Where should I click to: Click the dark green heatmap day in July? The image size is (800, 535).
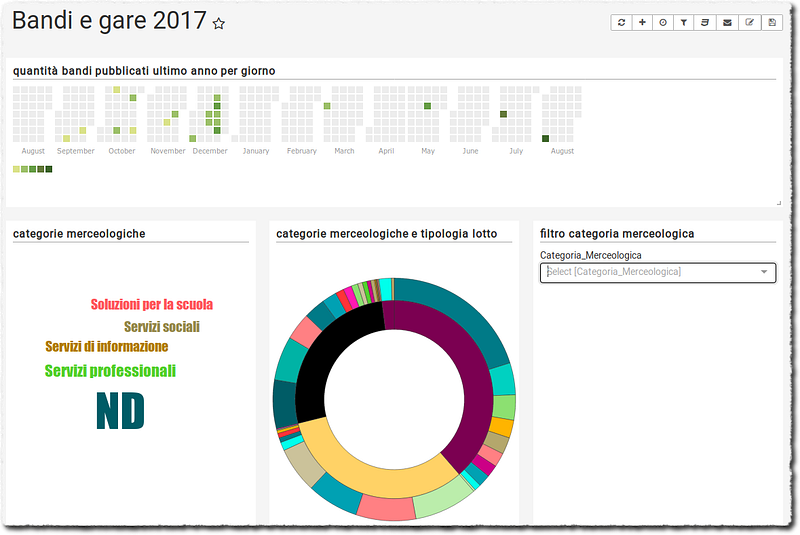[504, 114]
